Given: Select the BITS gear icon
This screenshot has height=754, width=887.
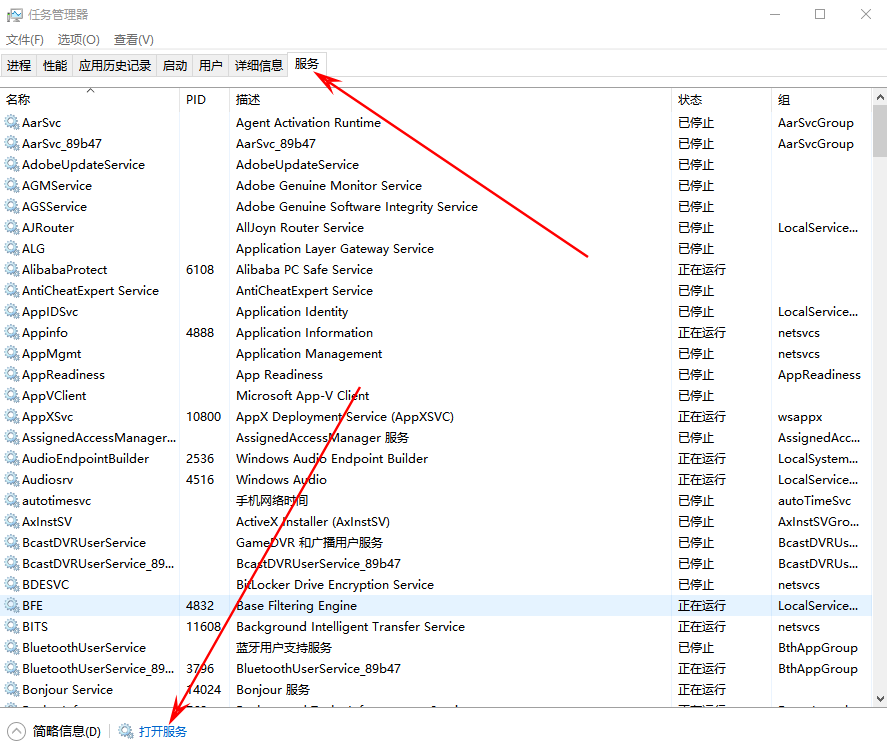Looking at the screenshot, I should tap(12, 626).
